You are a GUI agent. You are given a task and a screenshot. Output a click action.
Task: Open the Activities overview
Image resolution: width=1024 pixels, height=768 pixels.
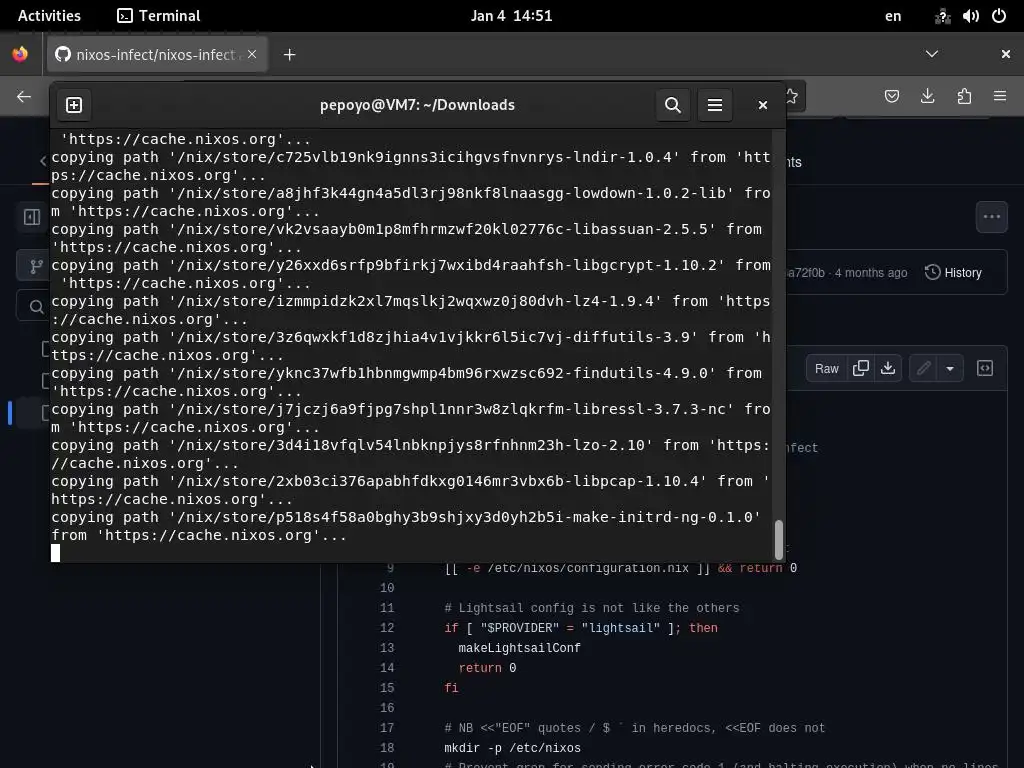point(49,16)
